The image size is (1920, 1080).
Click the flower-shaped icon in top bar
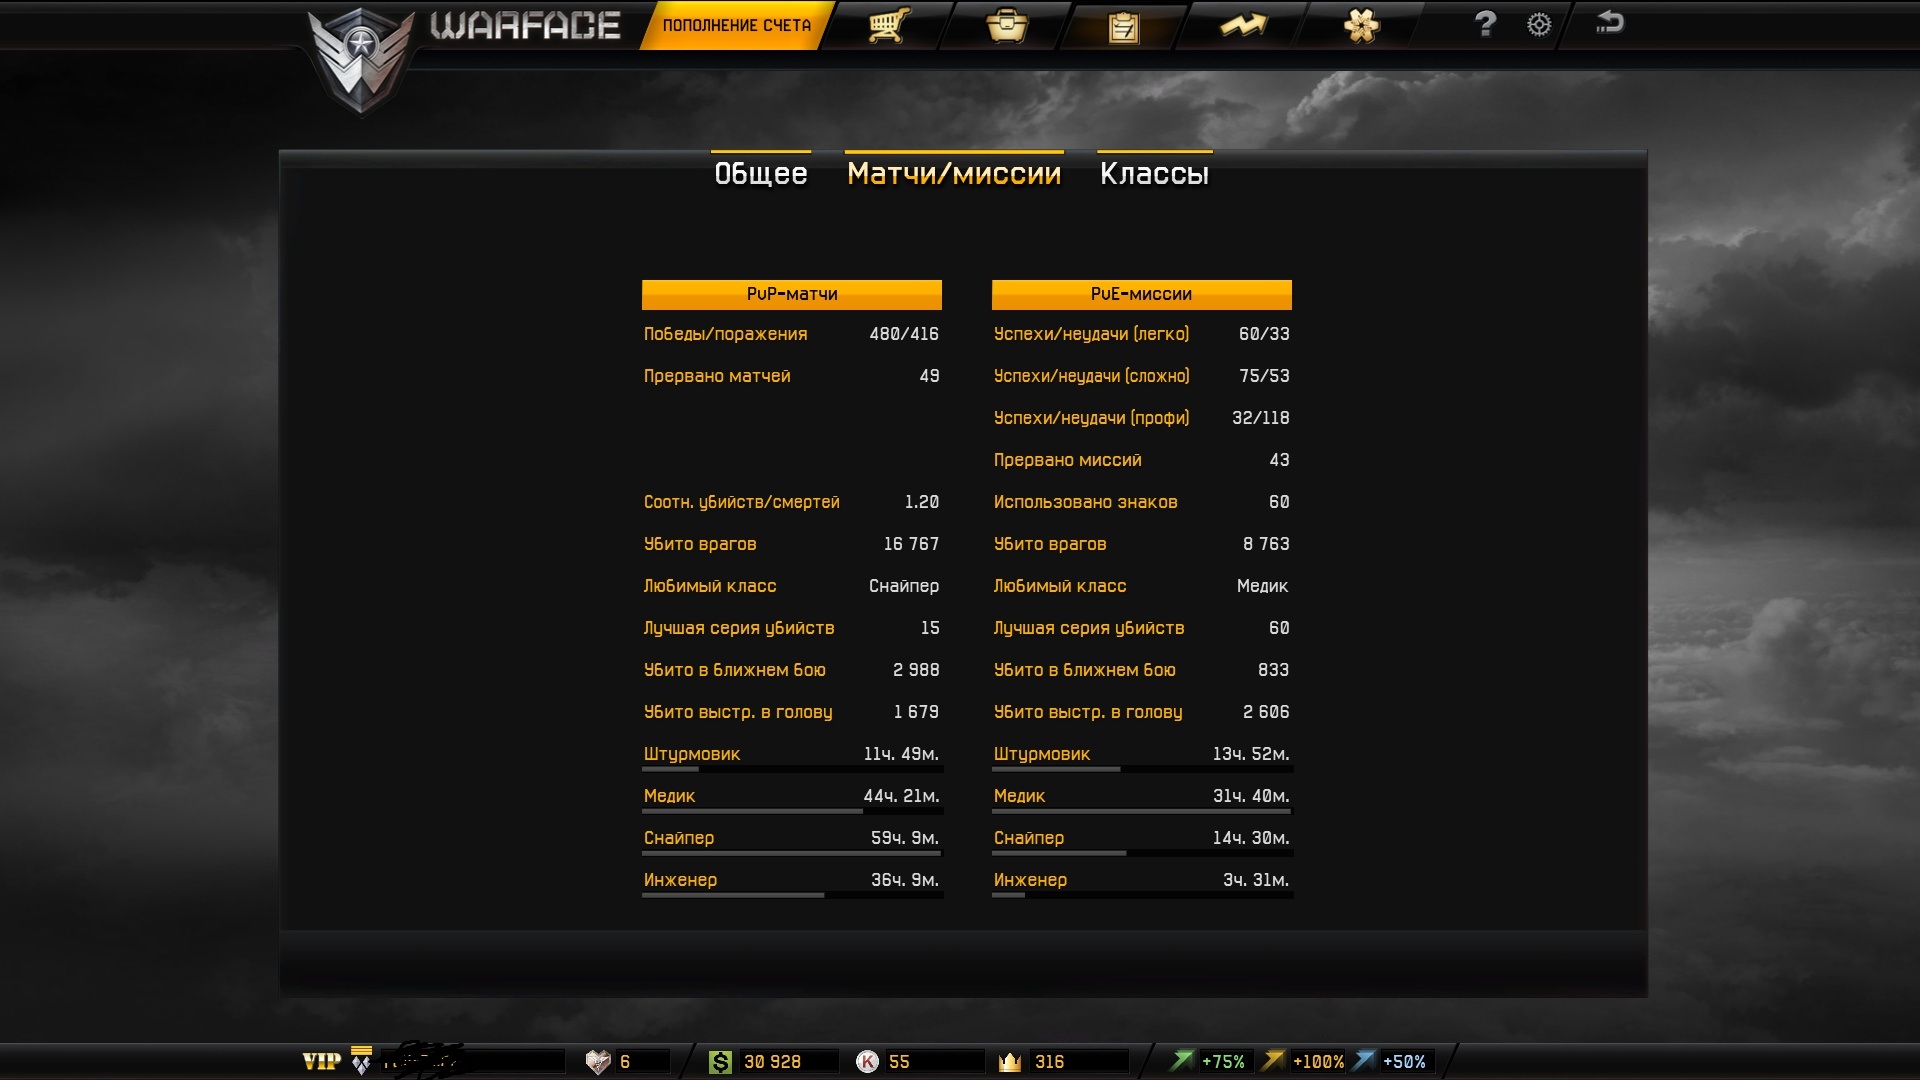[x=1361, y=25]
